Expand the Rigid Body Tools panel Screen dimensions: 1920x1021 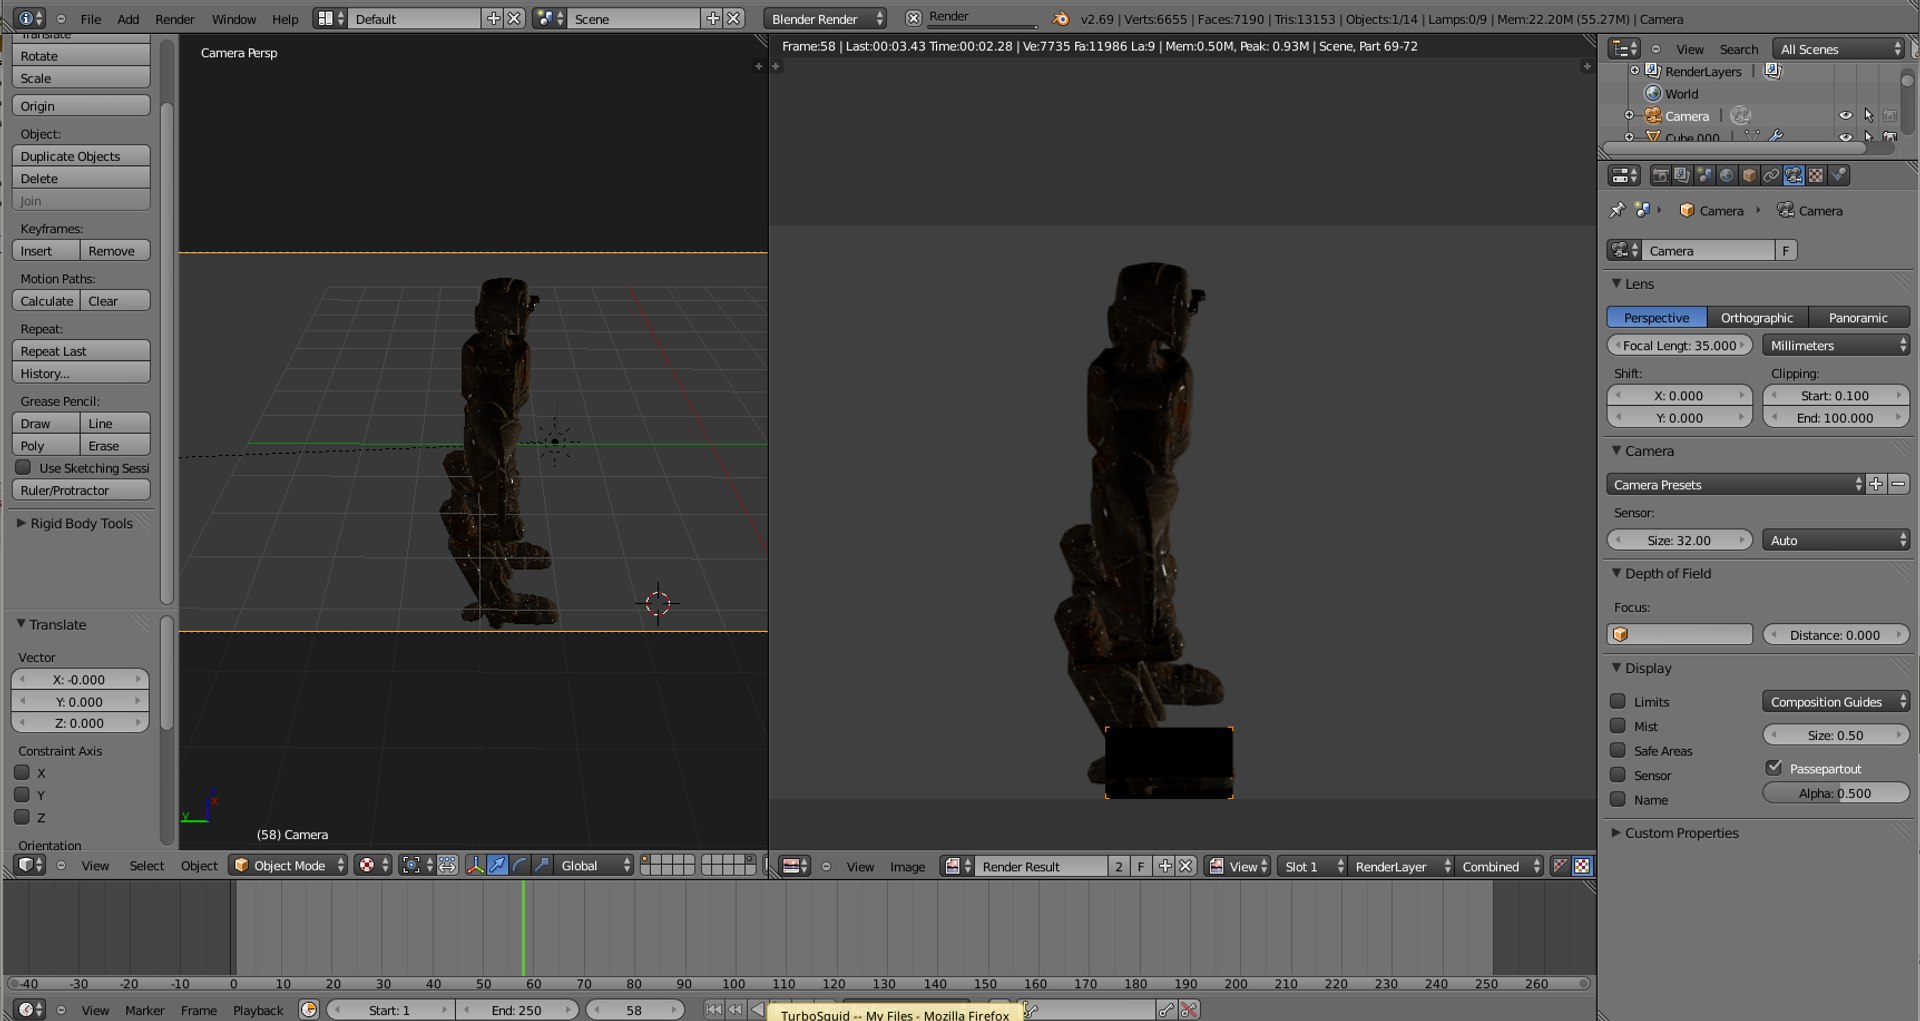(74, 523)
